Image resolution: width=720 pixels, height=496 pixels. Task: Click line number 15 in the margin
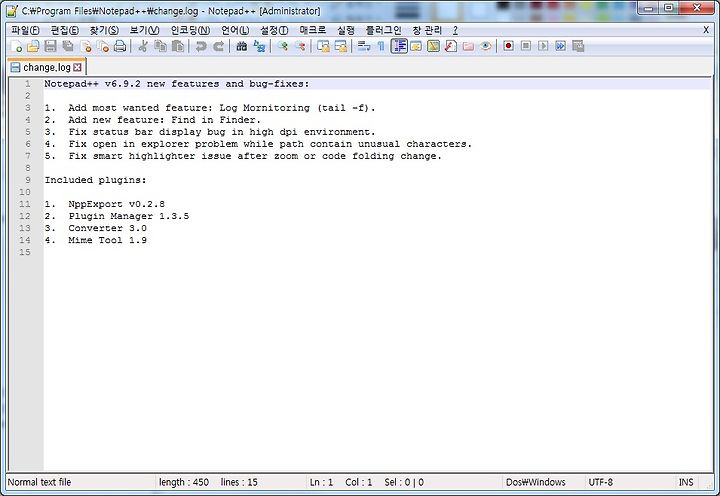tap(25, 252)
